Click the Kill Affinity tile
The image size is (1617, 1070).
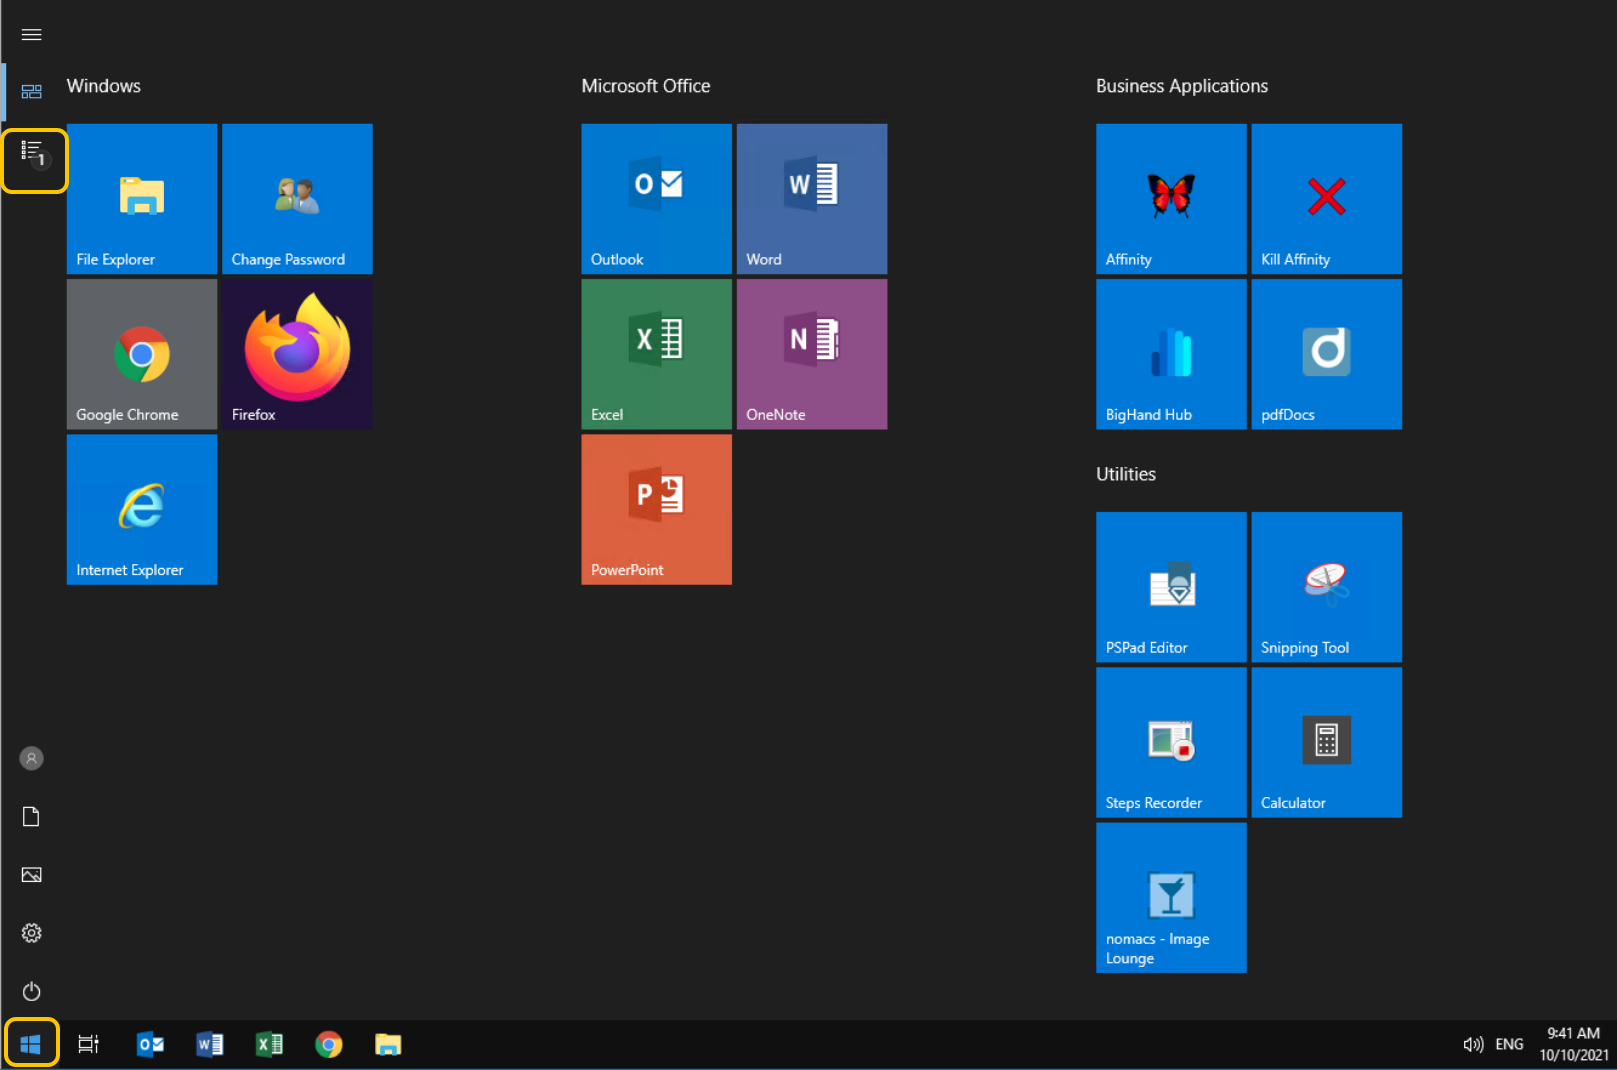1326,199
